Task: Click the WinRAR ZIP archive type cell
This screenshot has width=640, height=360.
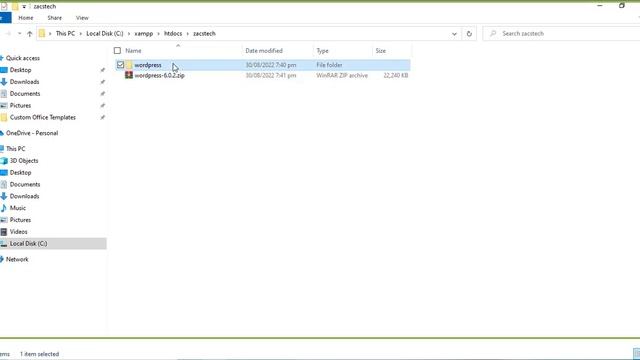Action: point(342,76)
